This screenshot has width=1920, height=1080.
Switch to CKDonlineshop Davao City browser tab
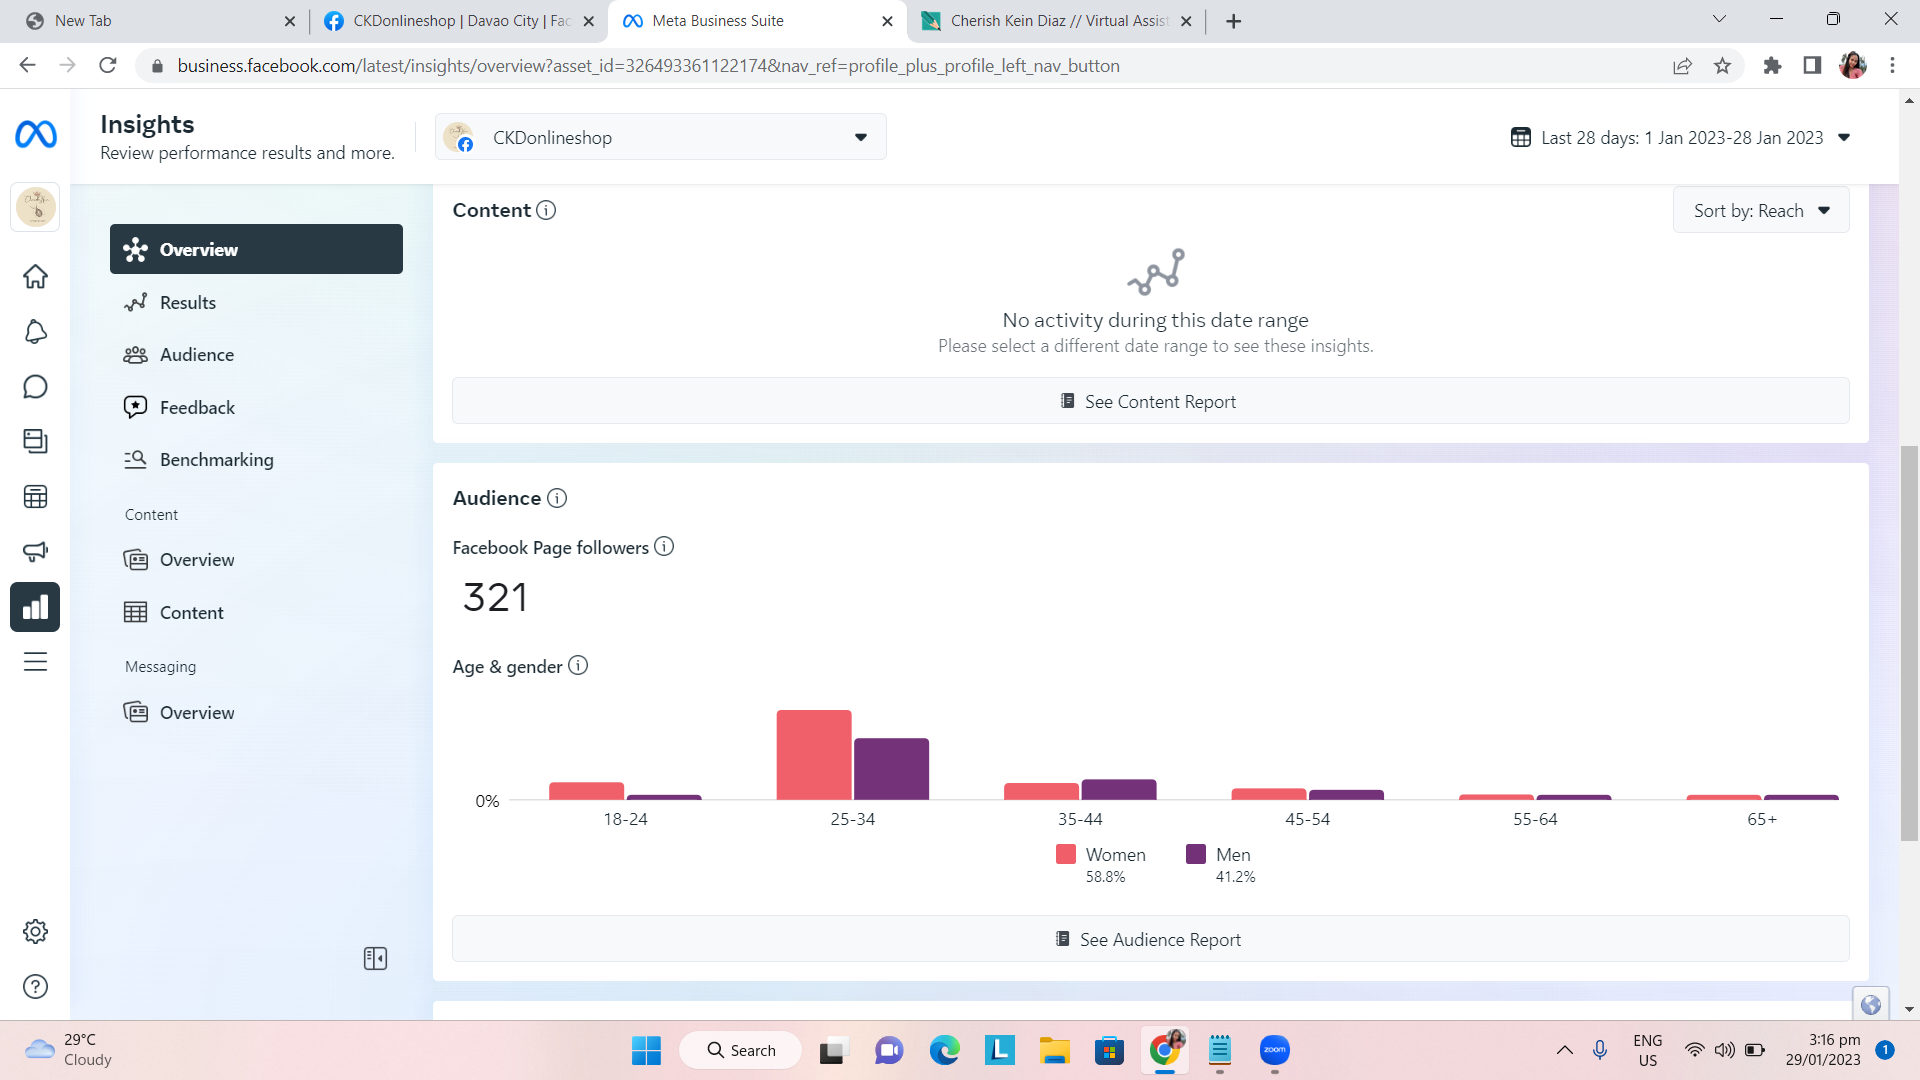[460, 21]
